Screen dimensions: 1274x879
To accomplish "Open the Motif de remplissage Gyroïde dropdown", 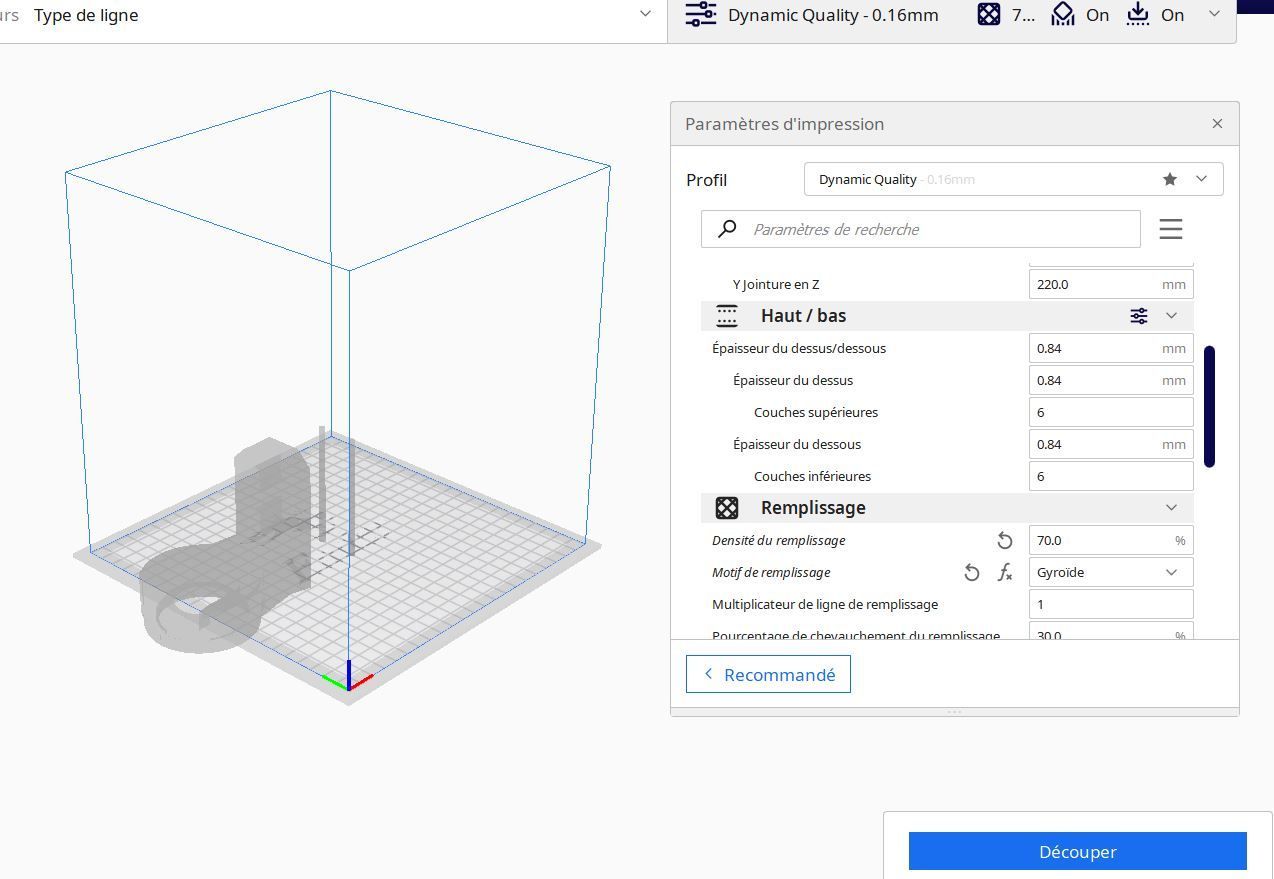I will coord(1111,572).
